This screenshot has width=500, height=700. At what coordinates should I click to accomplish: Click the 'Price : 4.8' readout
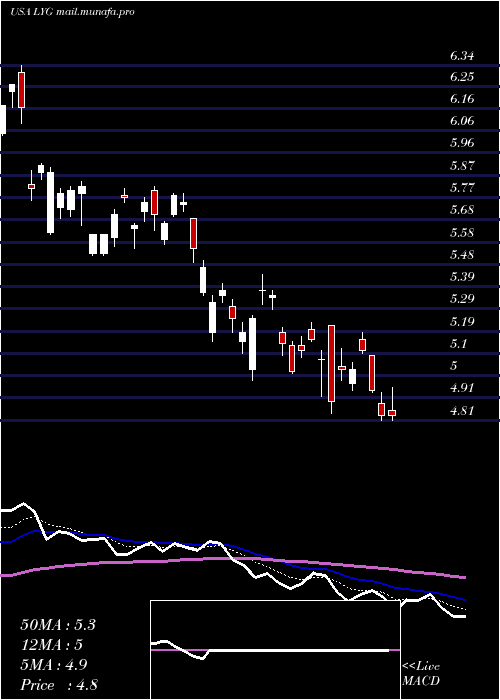(59, 685)
